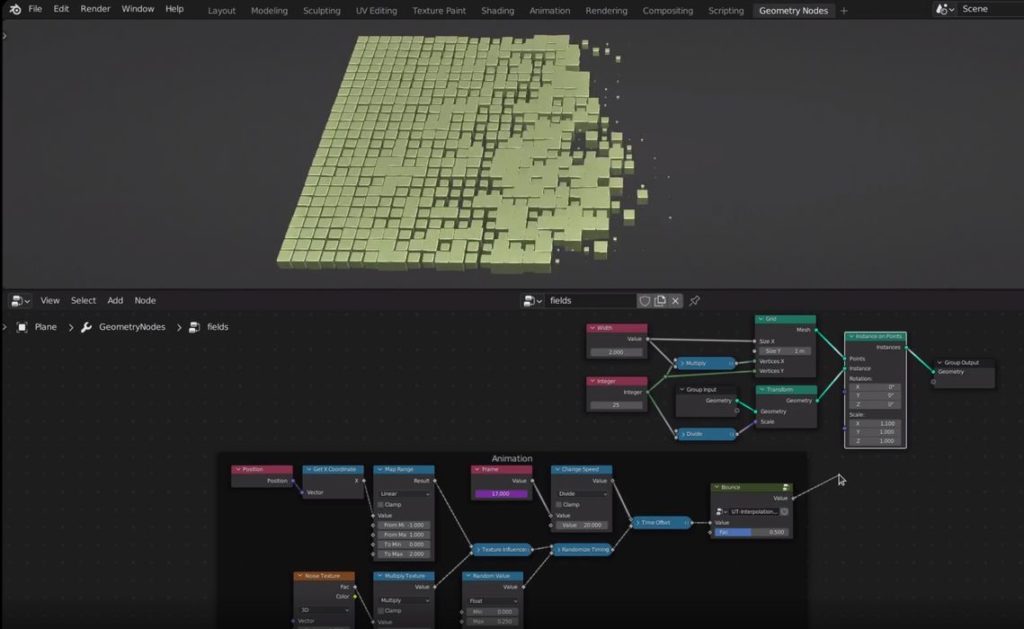Click the Fac slider on Bounce node
Viewport: 1024px width, 629px height.
(x=751, y=532)
